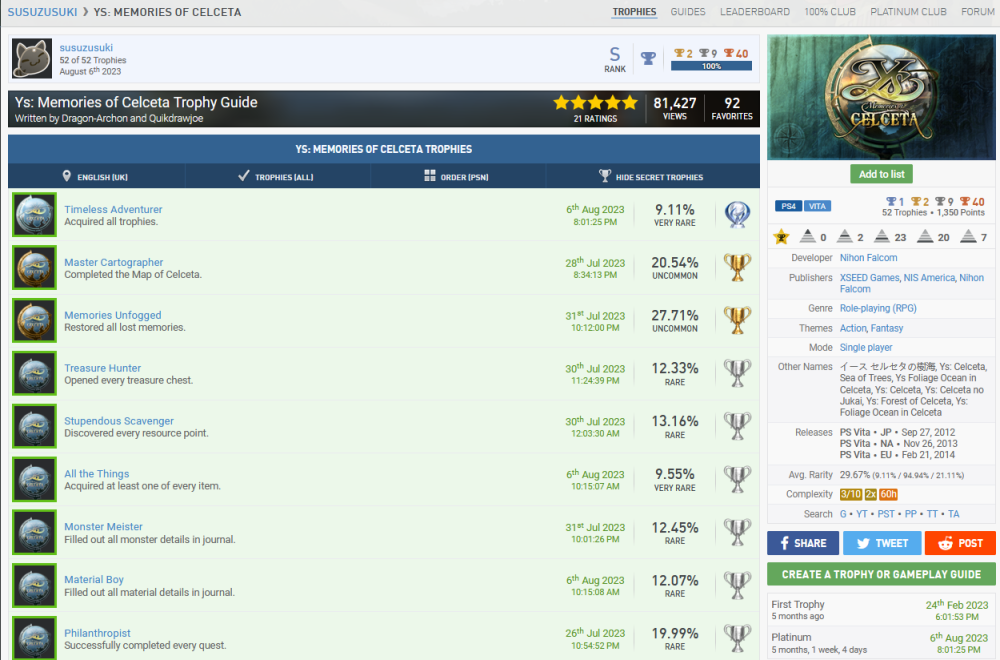
Task: Click the blue trophy icon beside rank
Action: pos(648,58)
